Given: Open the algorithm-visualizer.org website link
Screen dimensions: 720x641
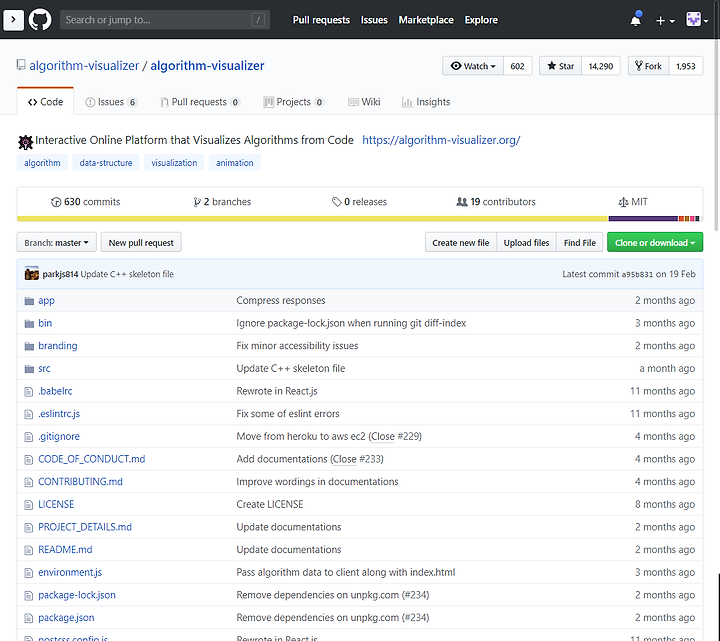Looking at the screenshot, I should click(x=441, y=140).
